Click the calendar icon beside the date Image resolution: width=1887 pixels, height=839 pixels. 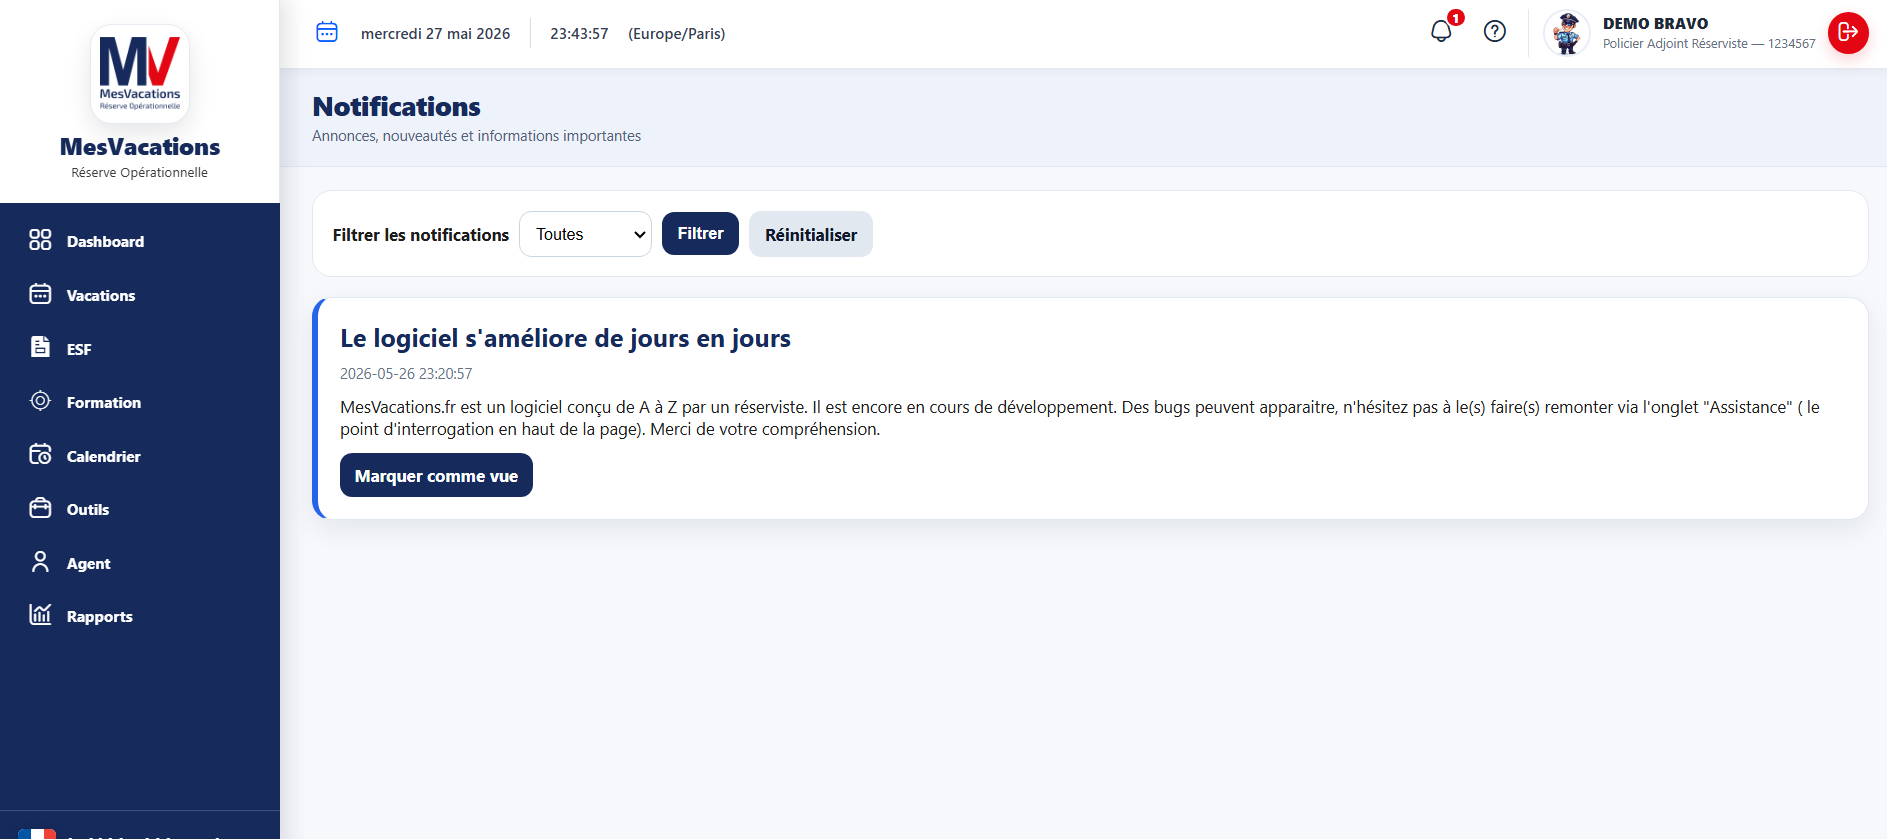pyautogui.click(x=327, y=32)
